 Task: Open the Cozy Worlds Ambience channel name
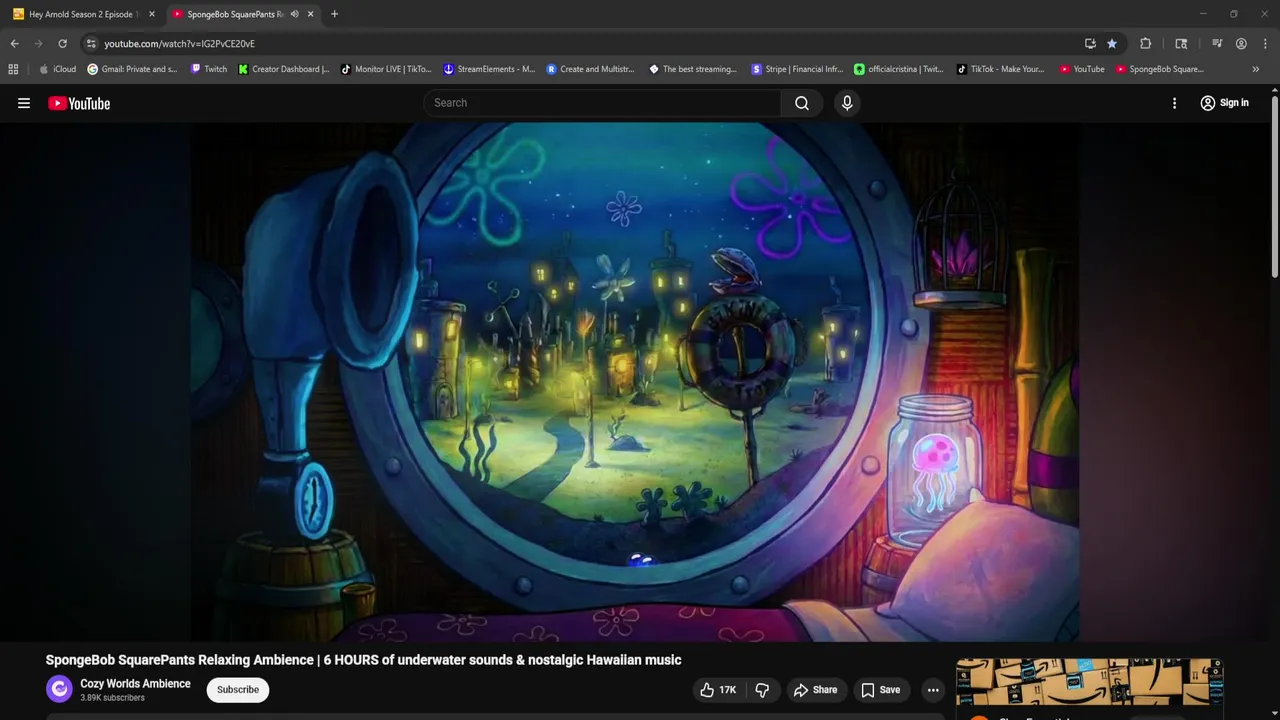pos(135,684)
